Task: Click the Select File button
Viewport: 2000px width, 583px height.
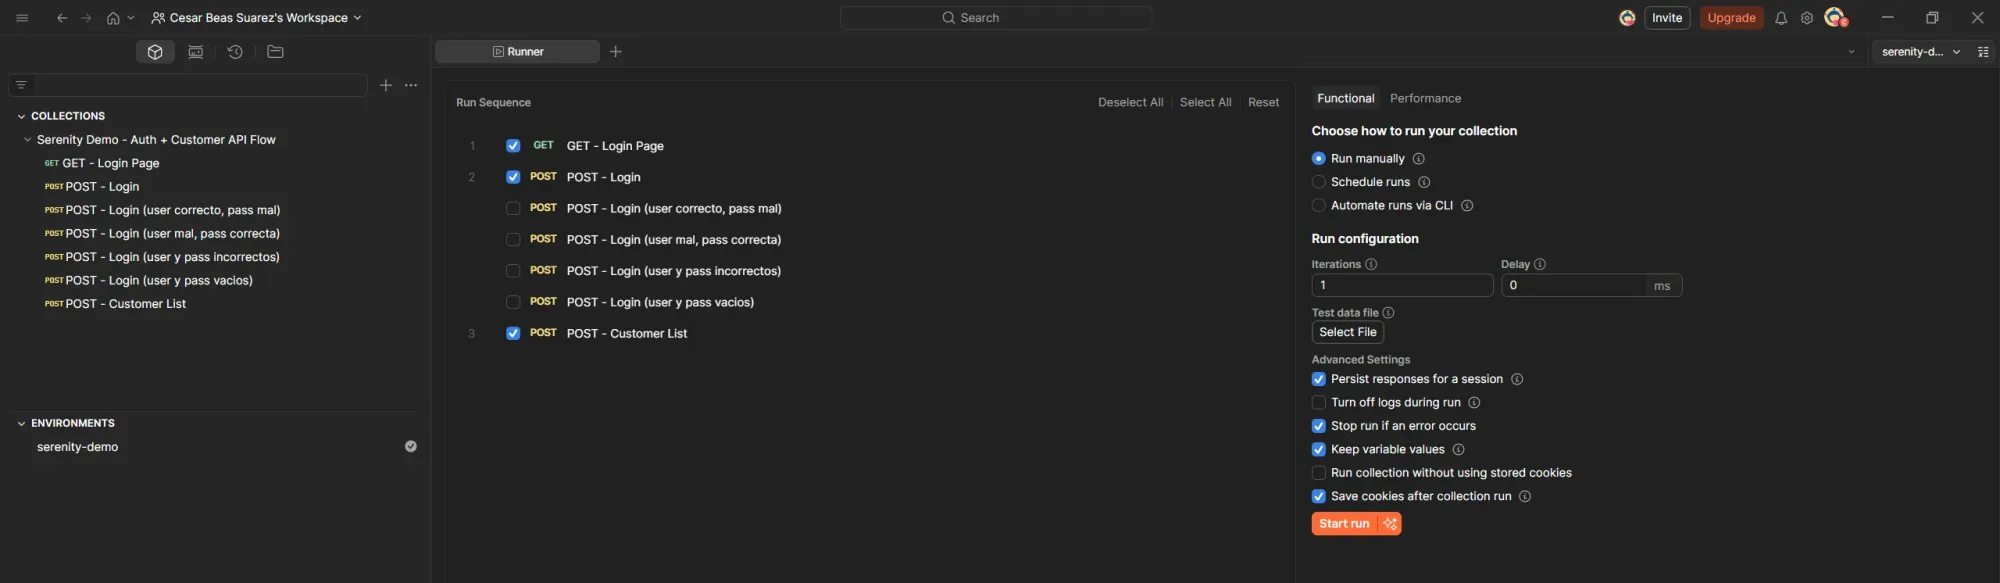Action: [x=1347, y=333]
